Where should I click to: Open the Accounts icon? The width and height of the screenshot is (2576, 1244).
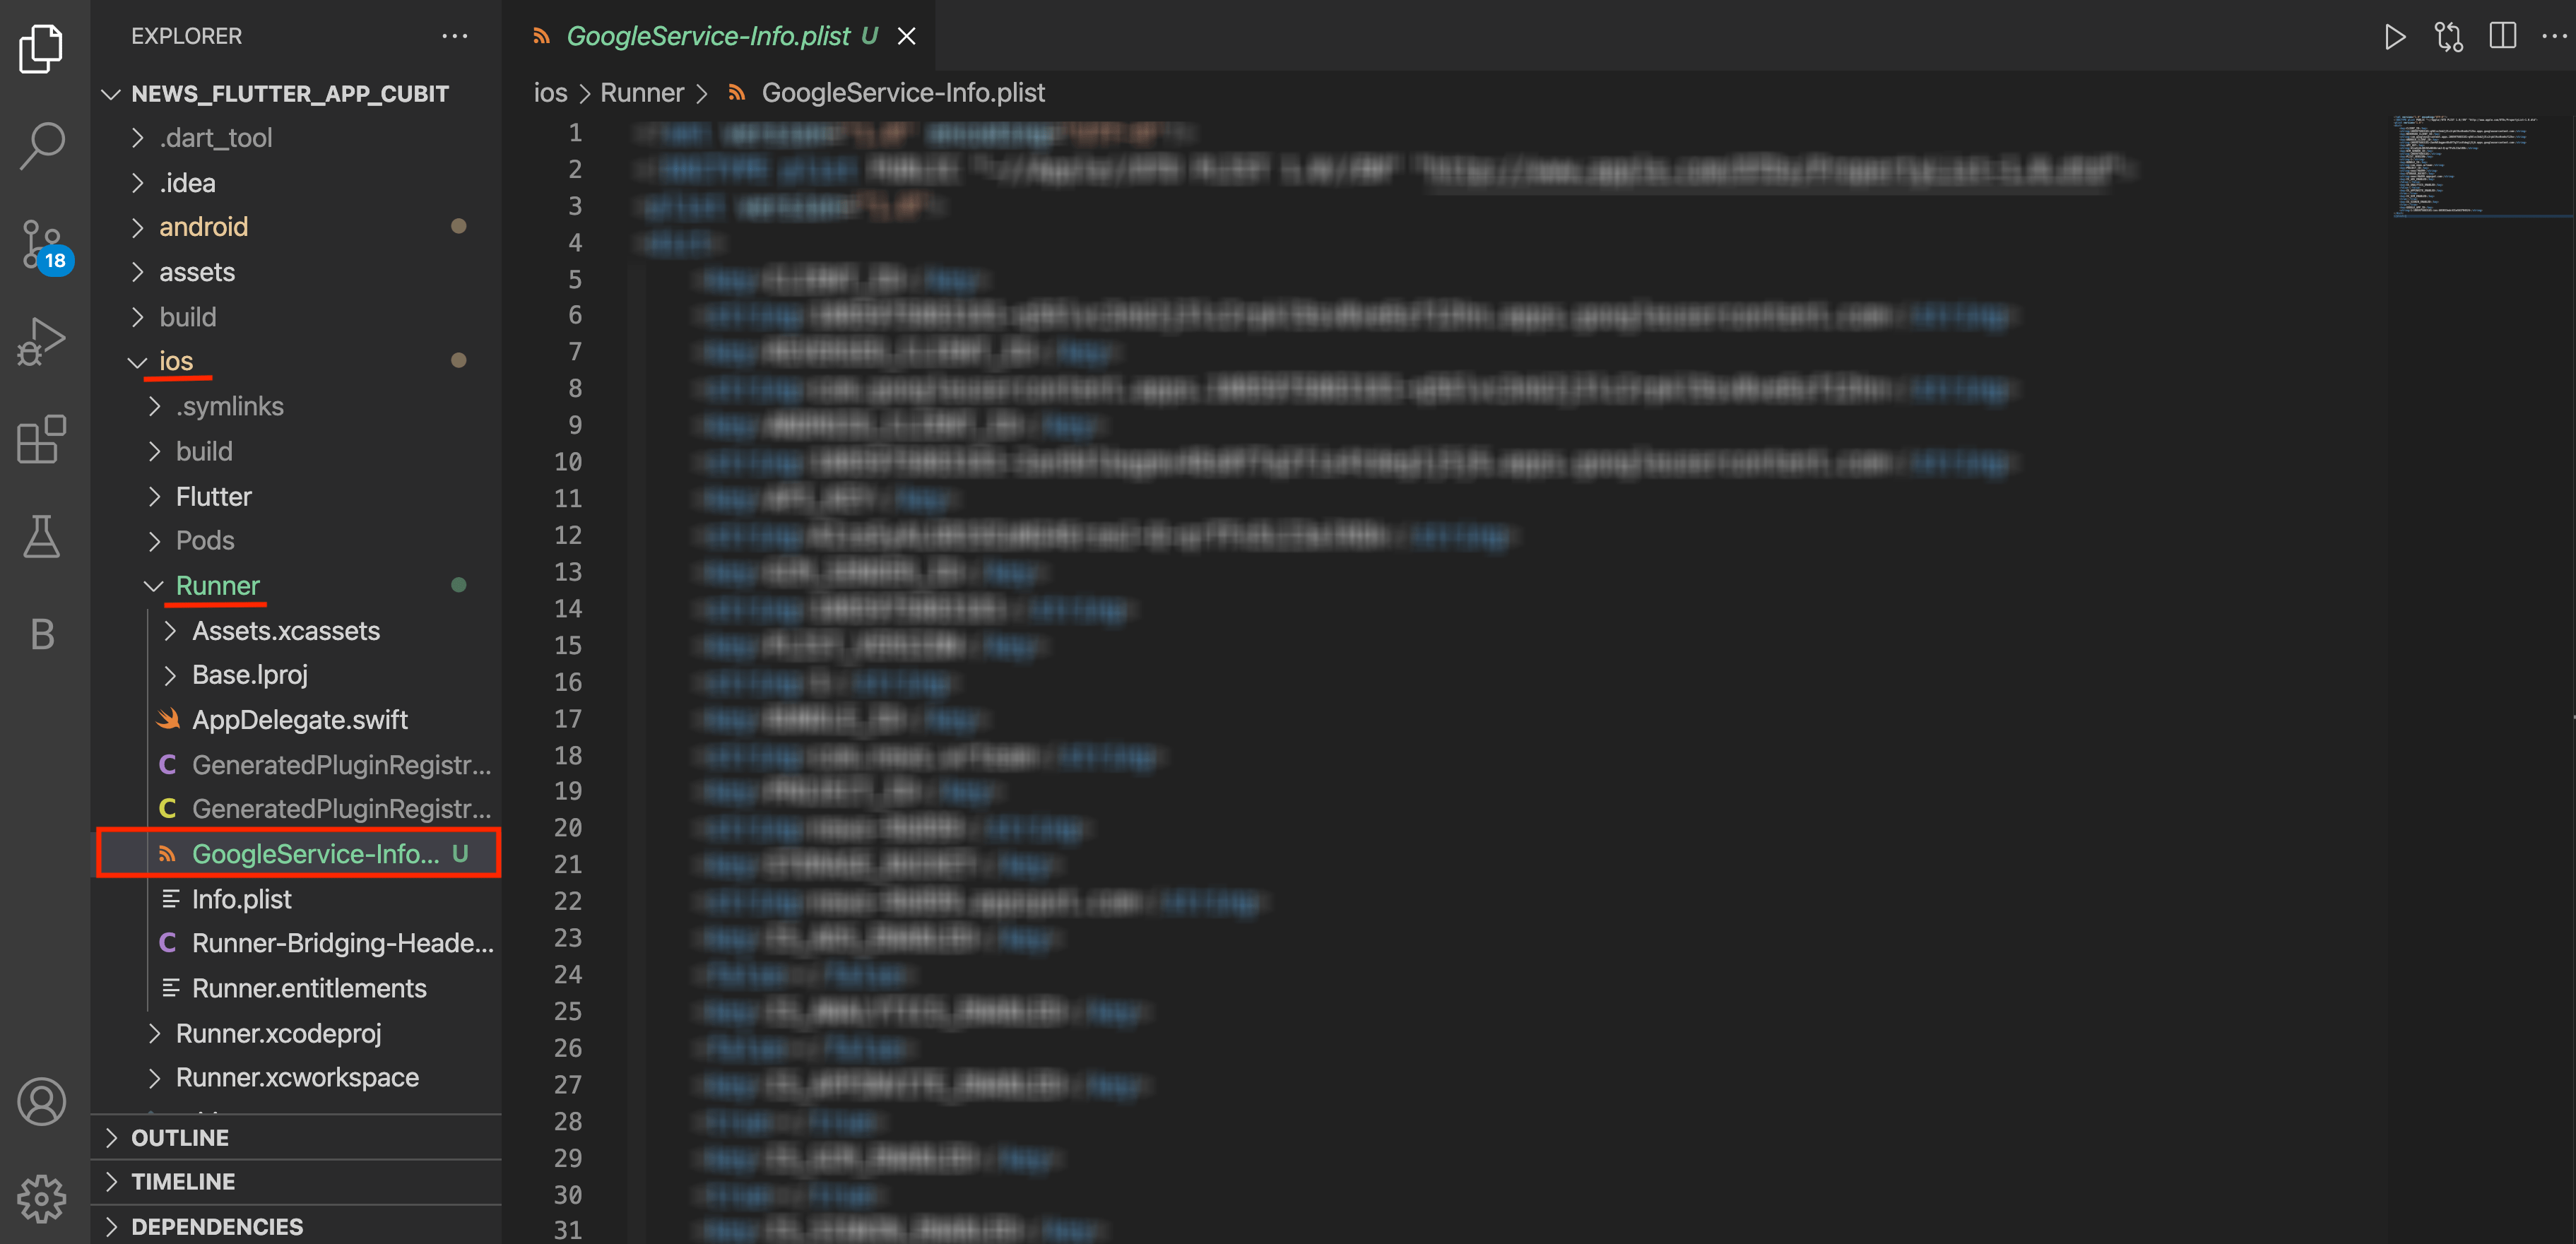pos(42,1102)
